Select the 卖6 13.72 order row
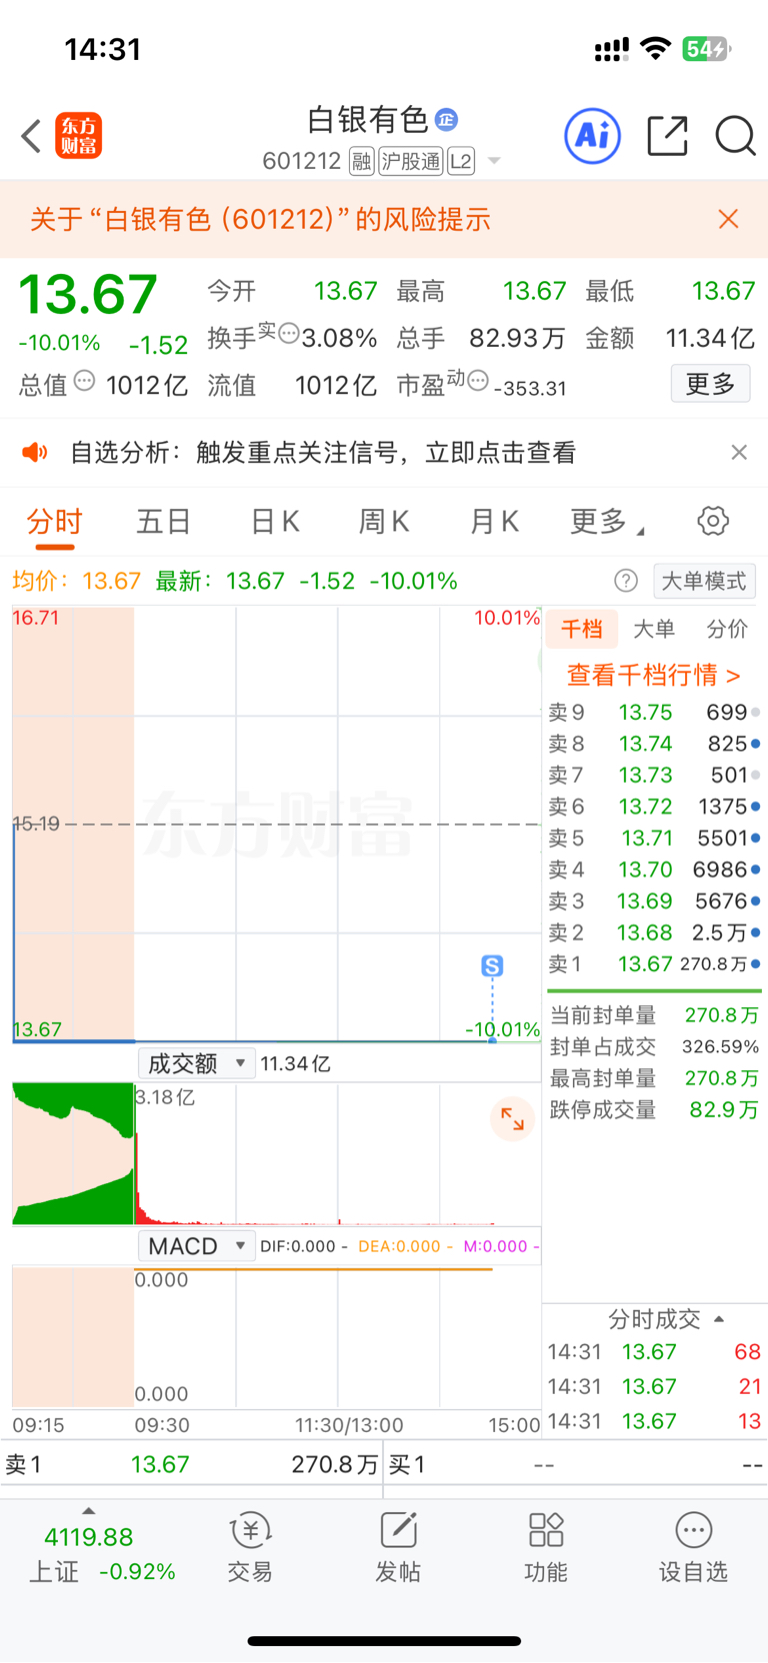768x1663 pixels. point(654,806)
